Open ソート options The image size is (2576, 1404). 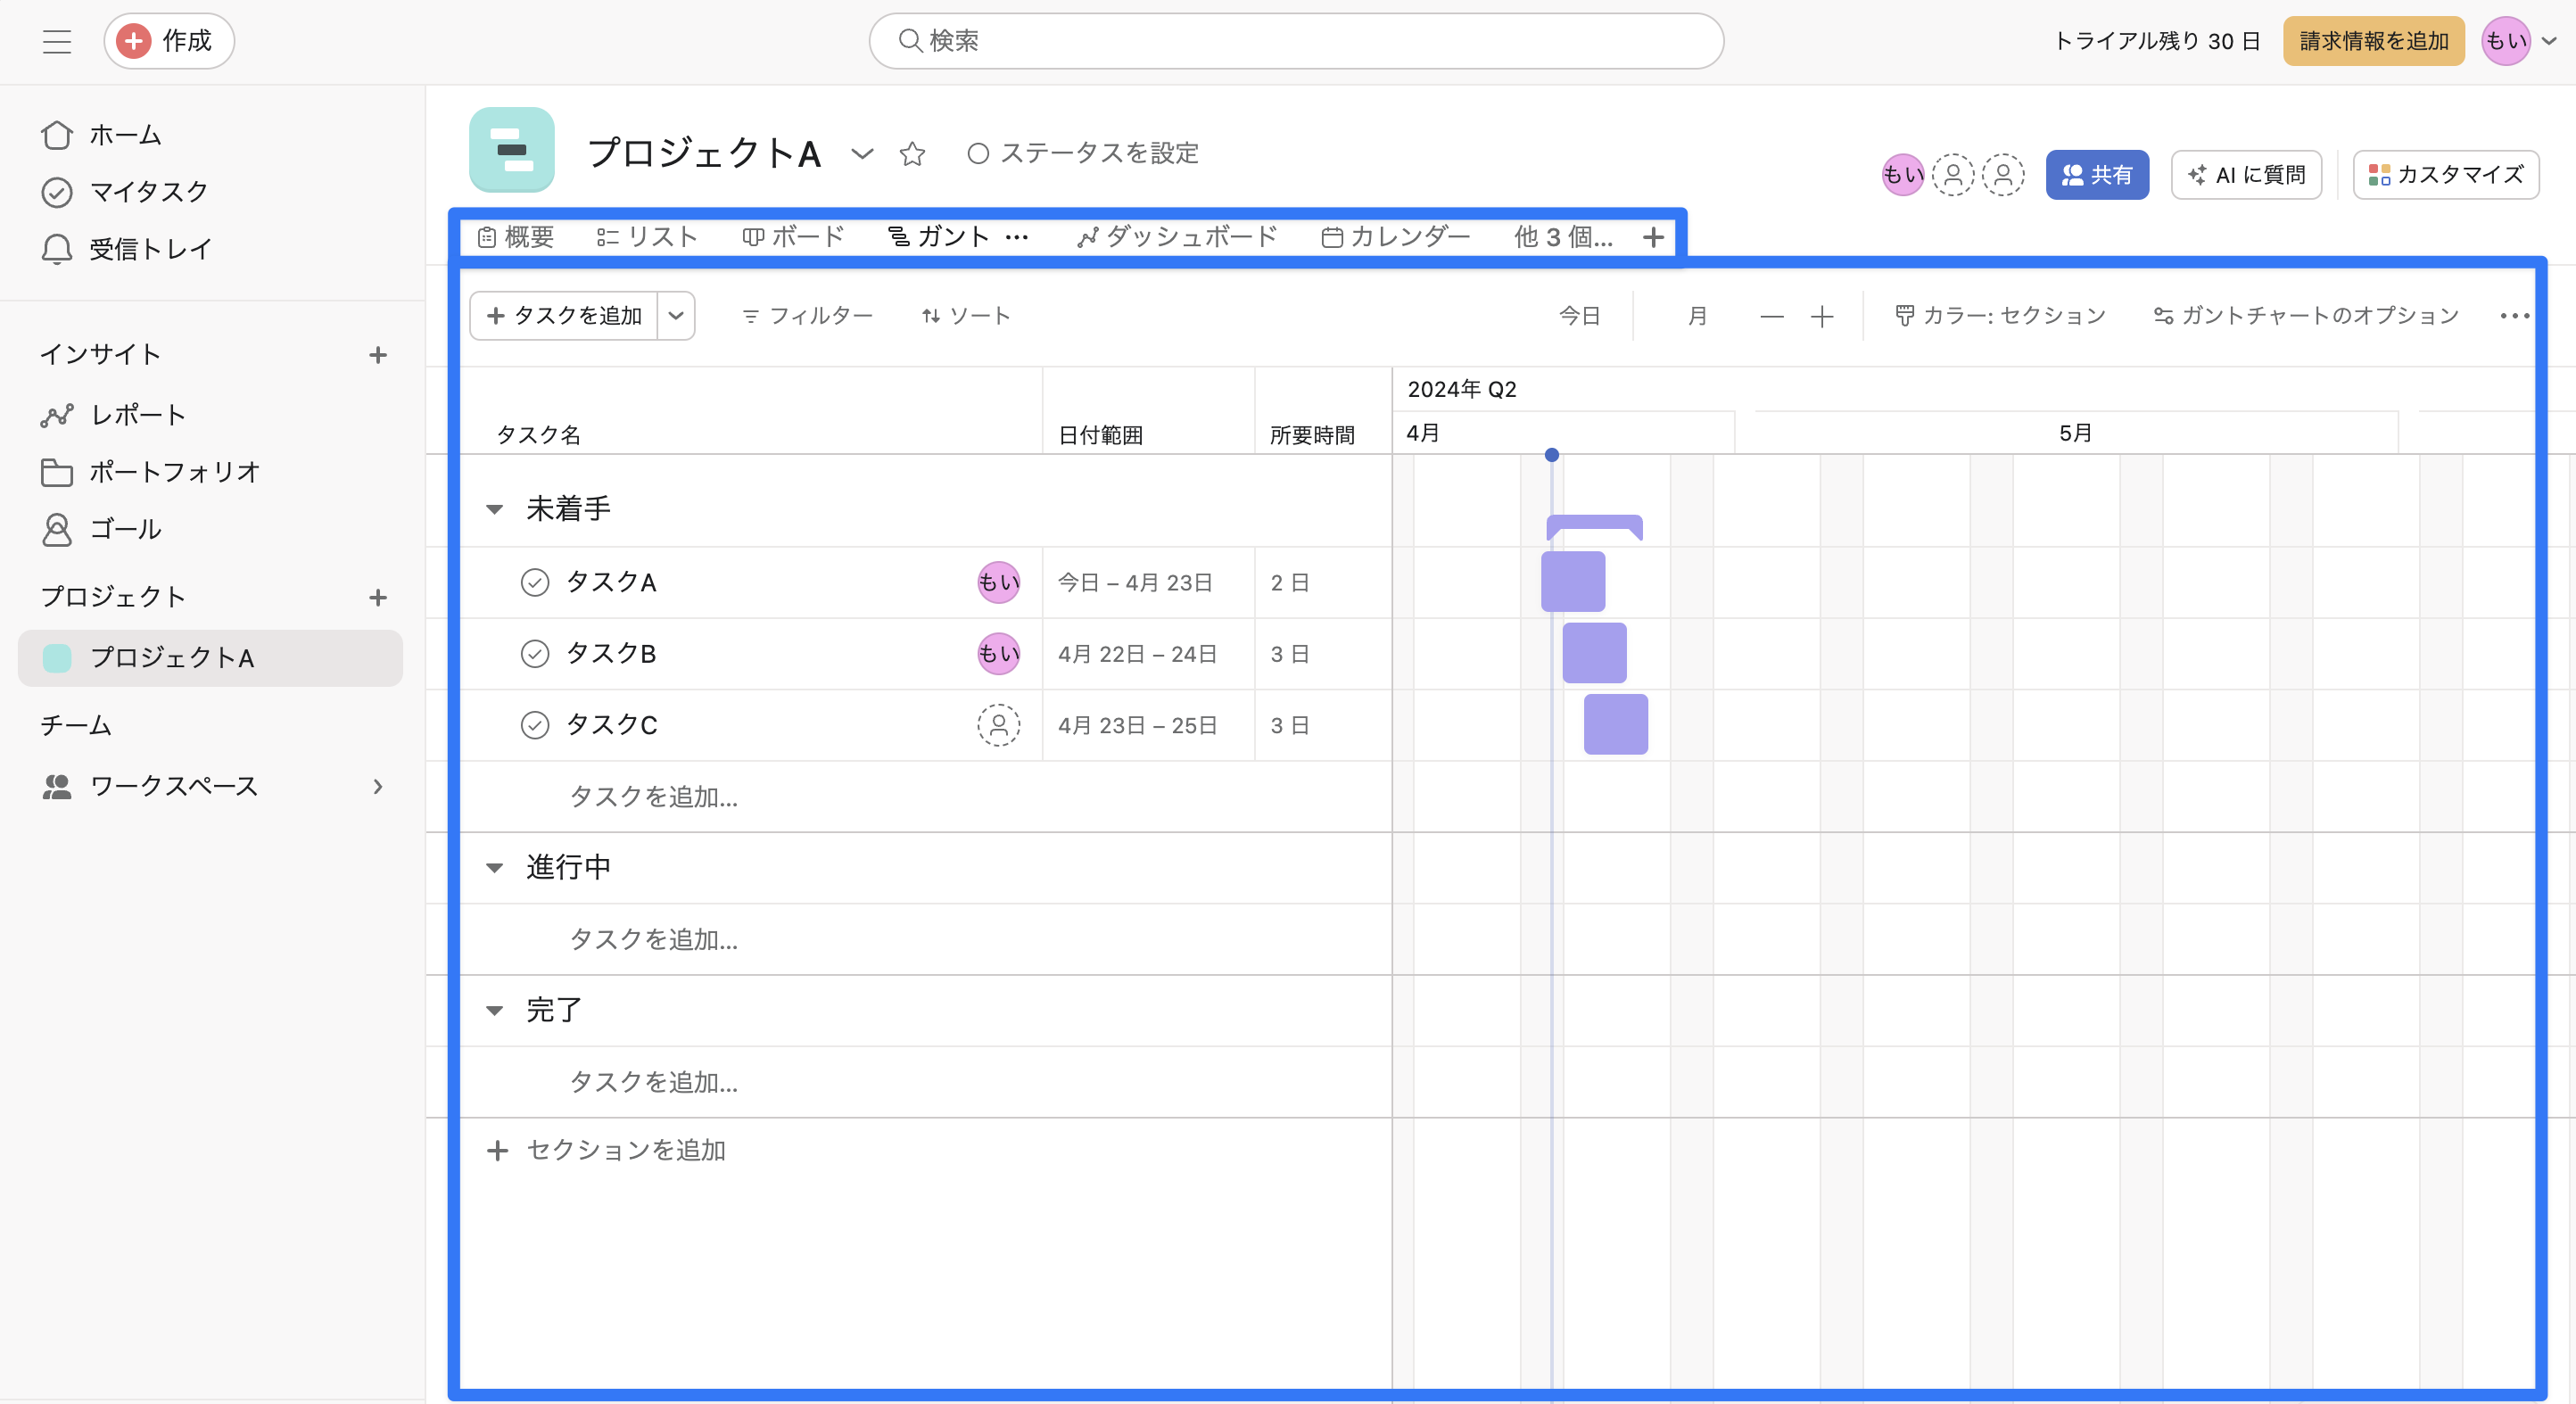pos(966,316)
